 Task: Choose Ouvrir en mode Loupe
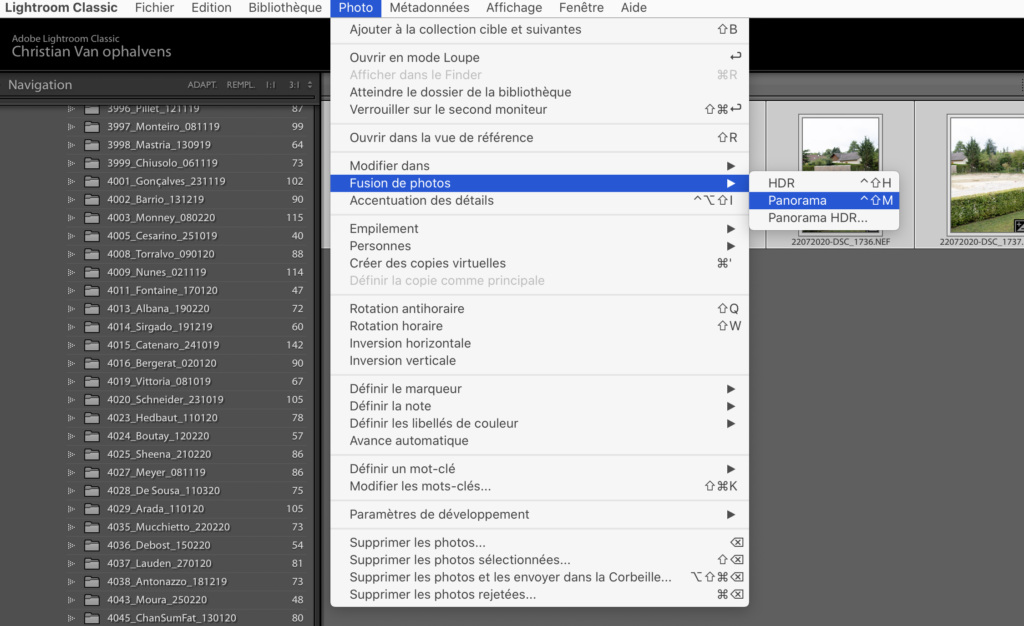point(539,57)
